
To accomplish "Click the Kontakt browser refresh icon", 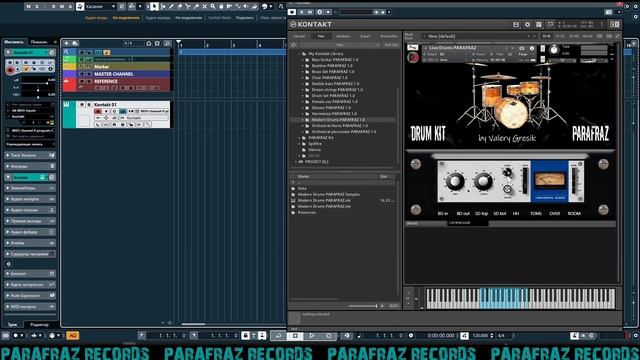I will [293, 45].
